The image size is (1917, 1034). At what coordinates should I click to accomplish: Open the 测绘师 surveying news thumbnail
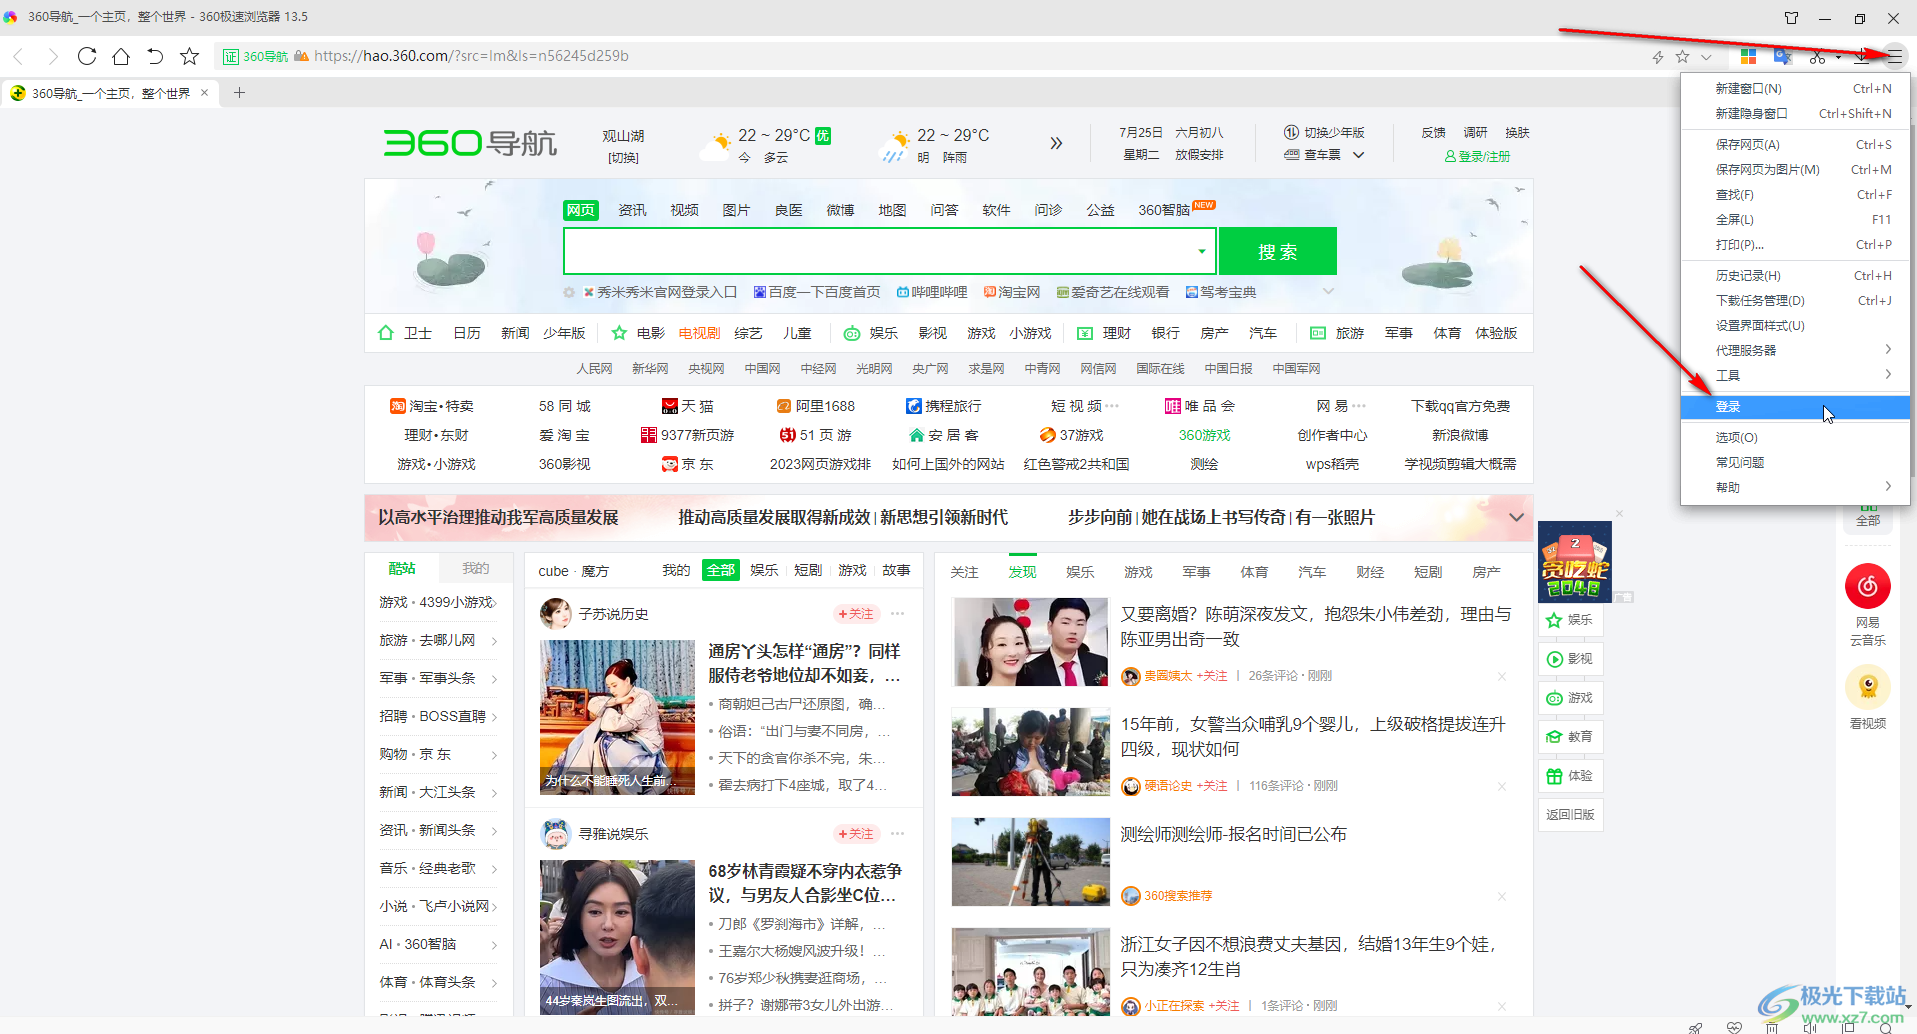click(1030, 862)
